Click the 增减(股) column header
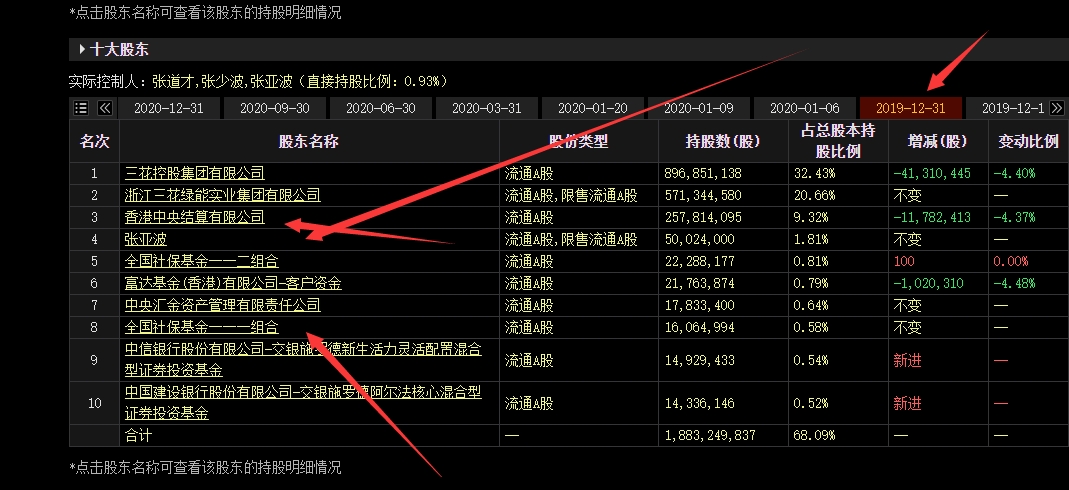1069x490 pixels. tap(938, 142)
